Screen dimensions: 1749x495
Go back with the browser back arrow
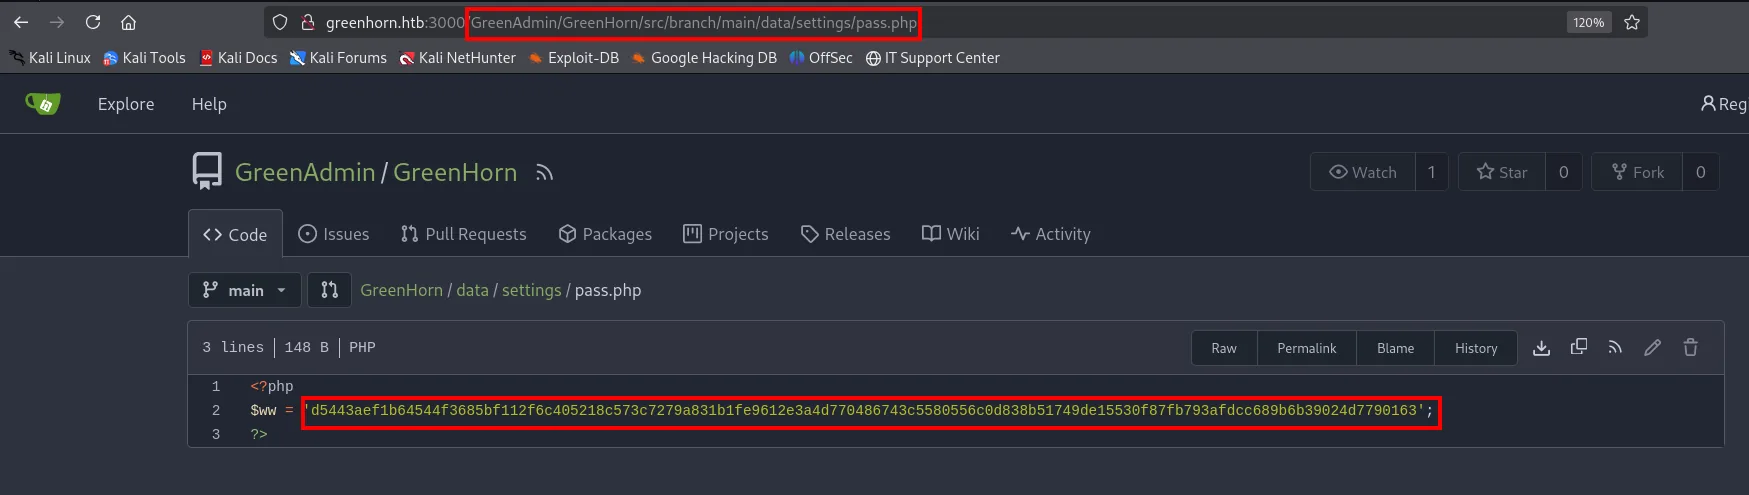pyautogui.click(x=21, y=22)
